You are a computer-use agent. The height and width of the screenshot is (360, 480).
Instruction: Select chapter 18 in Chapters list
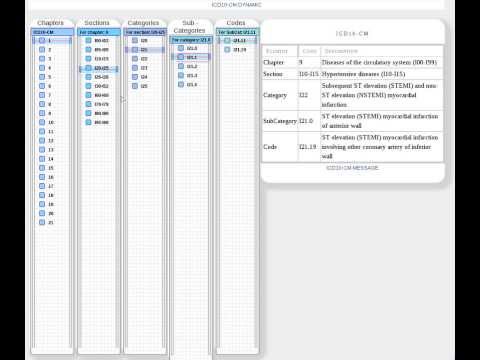[x=51, y=195]
